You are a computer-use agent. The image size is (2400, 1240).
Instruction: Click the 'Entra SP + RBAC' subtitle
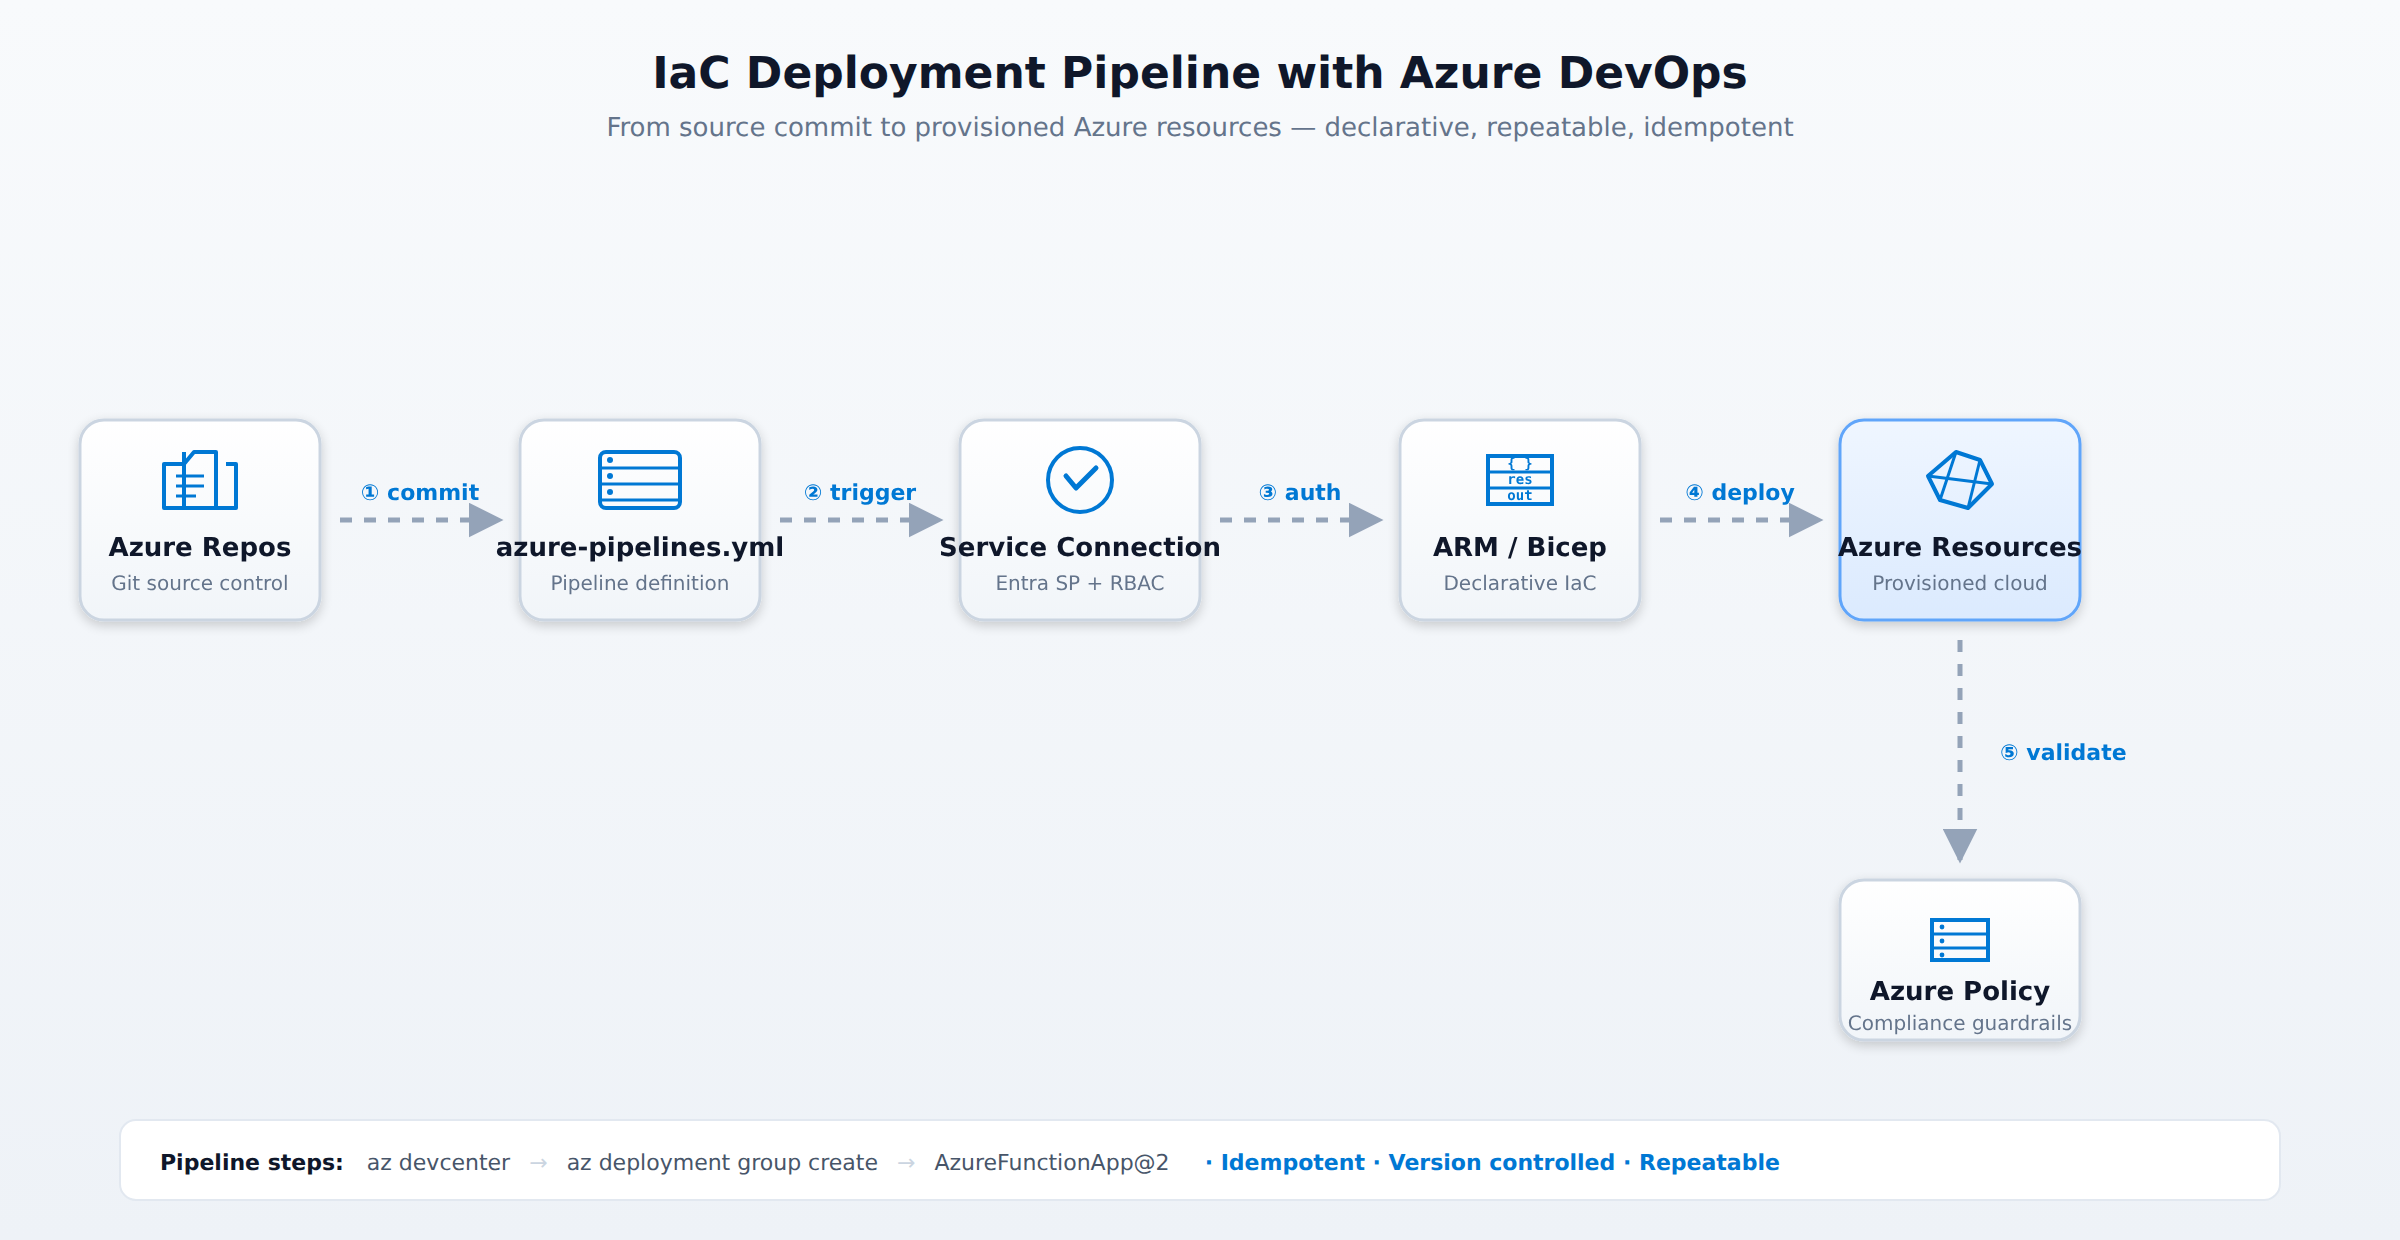coord(1080,583)
